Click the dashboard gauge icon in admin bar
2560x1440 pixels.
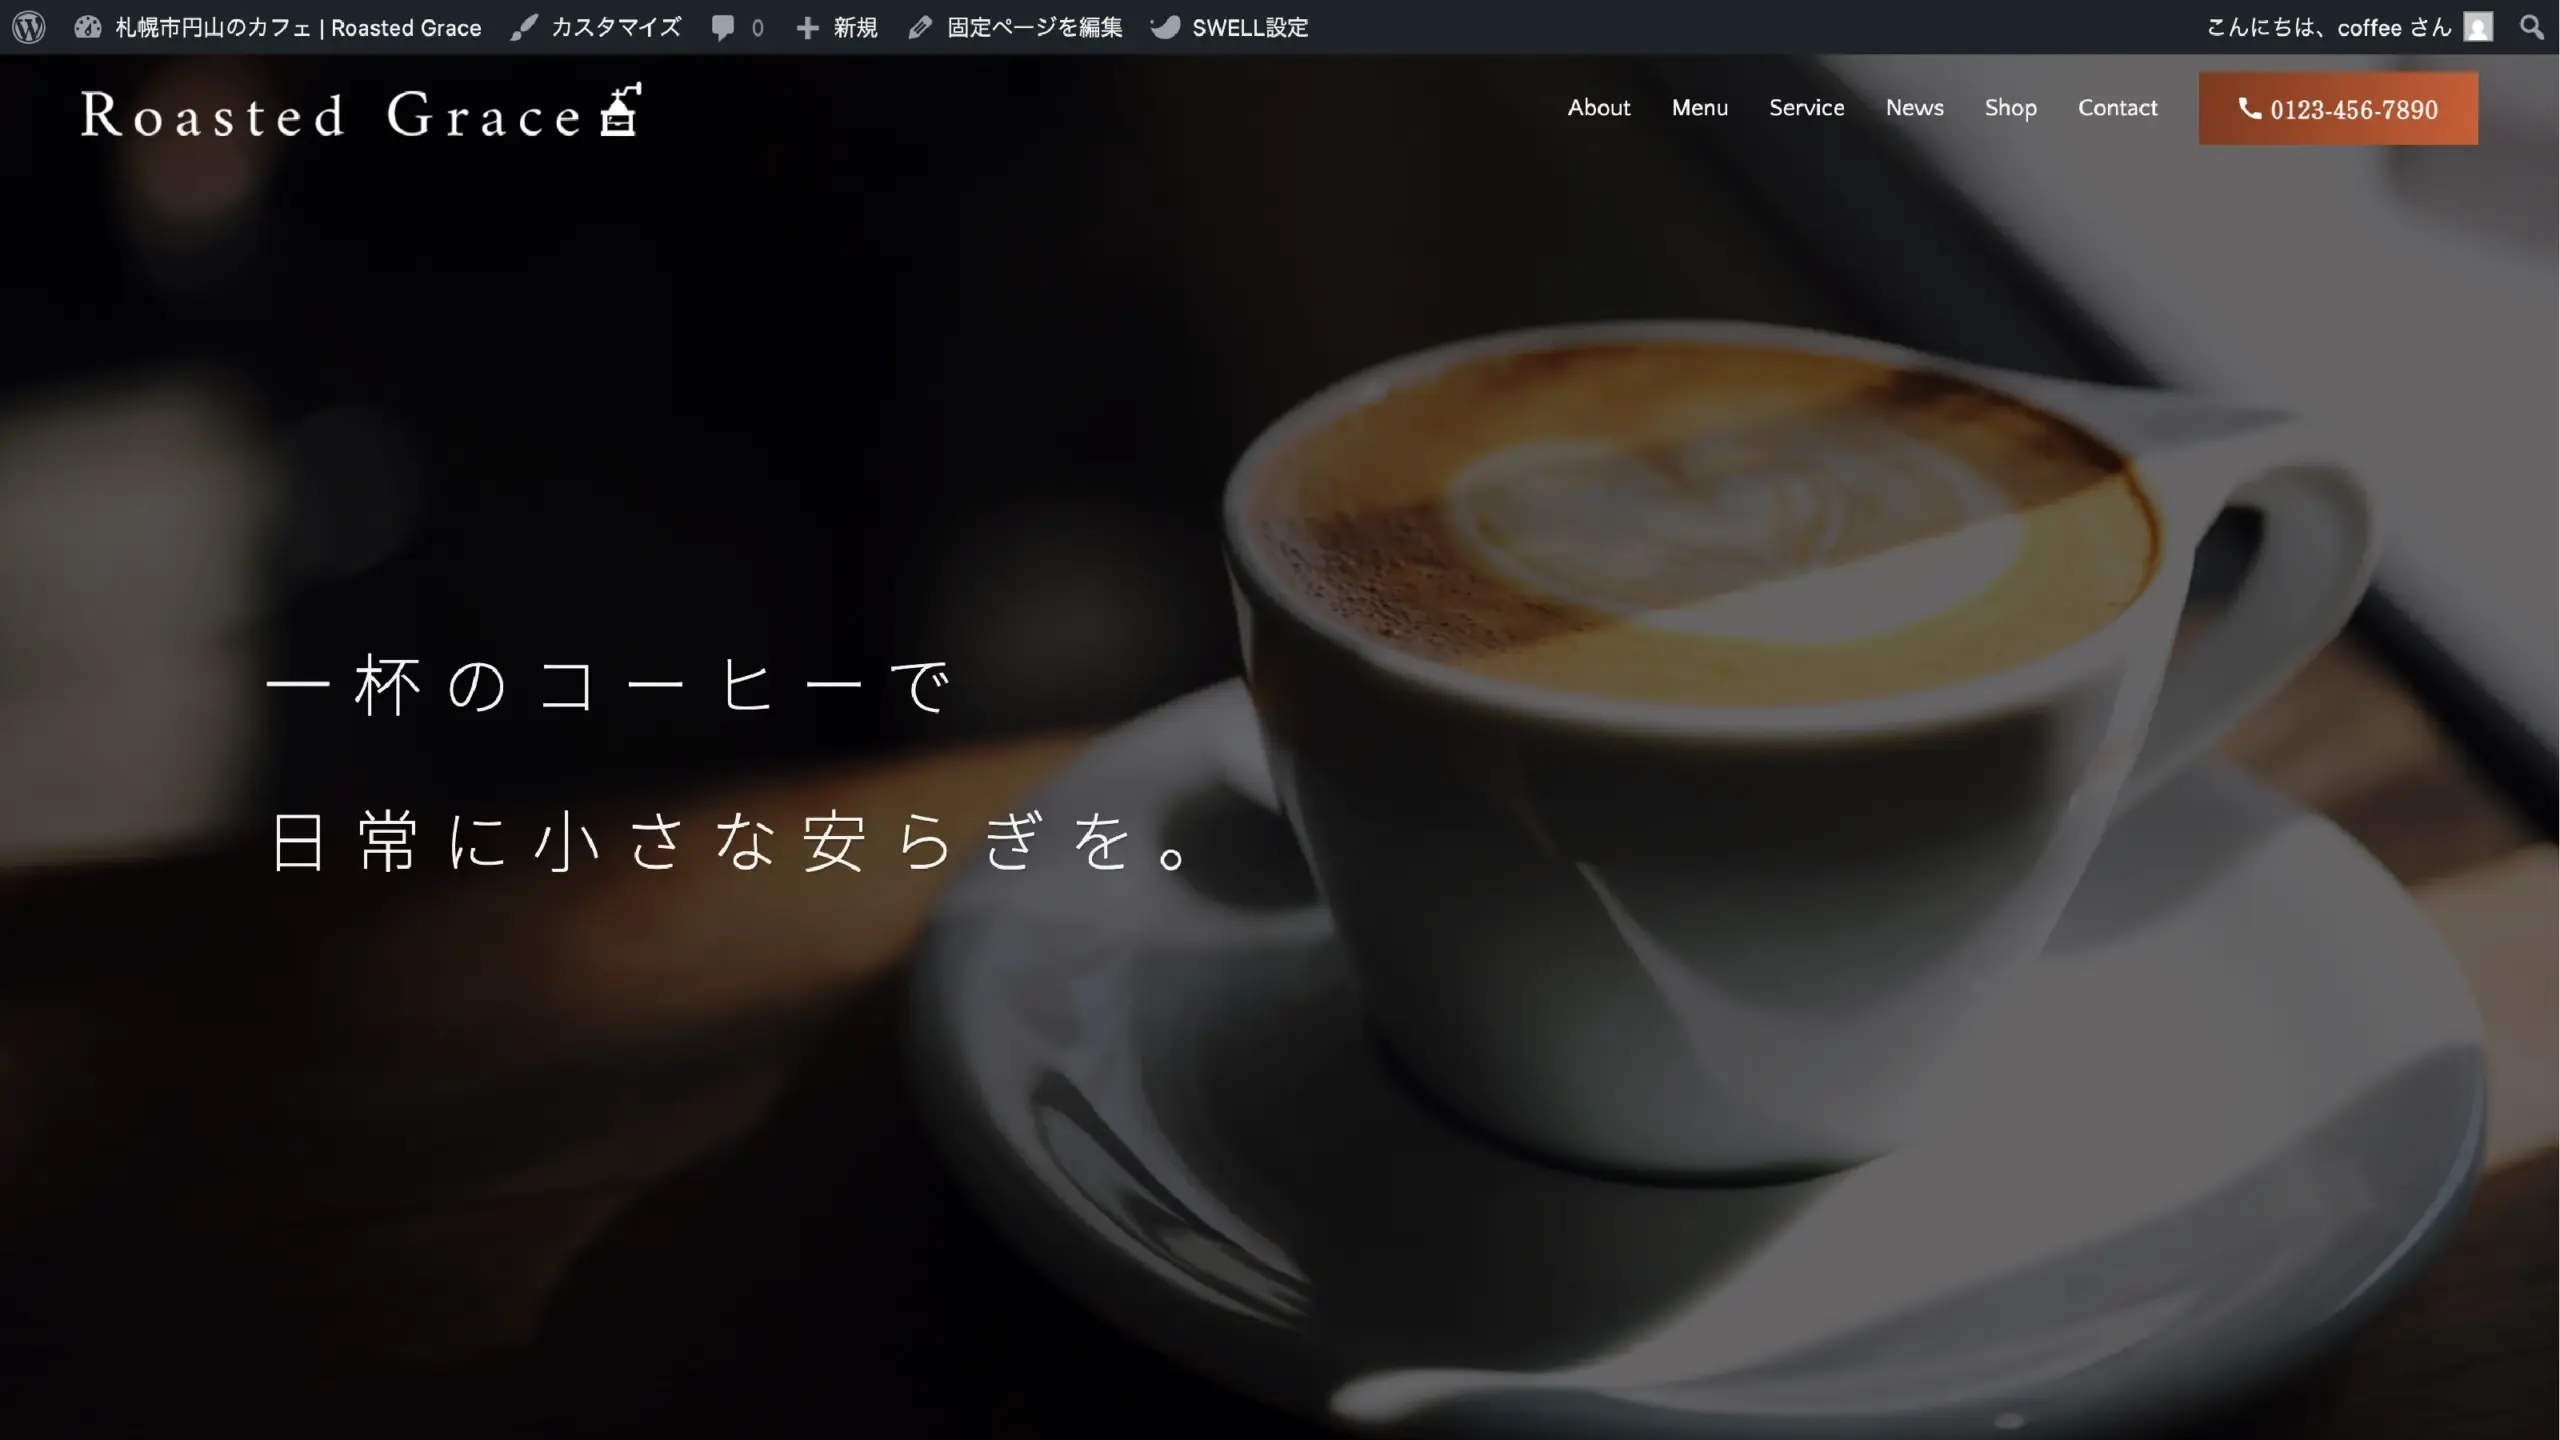pos(88,27)
